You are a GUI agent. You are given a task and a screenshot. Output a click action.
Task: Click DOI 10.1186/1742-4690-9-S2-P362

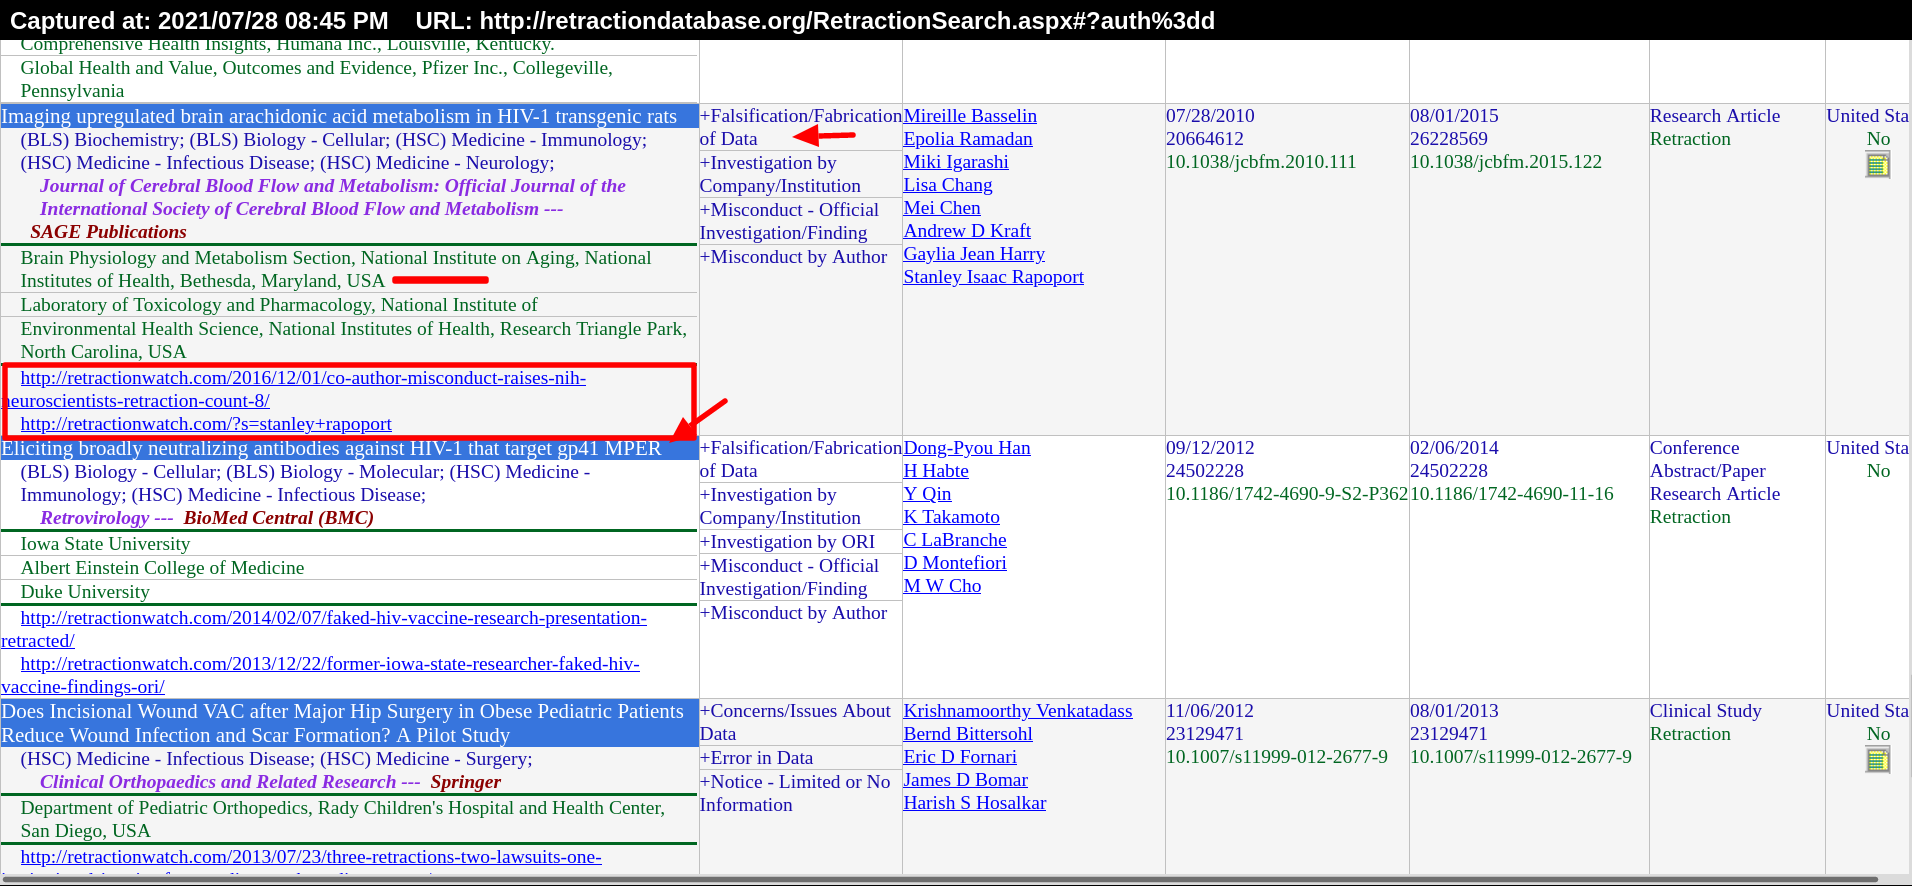(1287, 494)
